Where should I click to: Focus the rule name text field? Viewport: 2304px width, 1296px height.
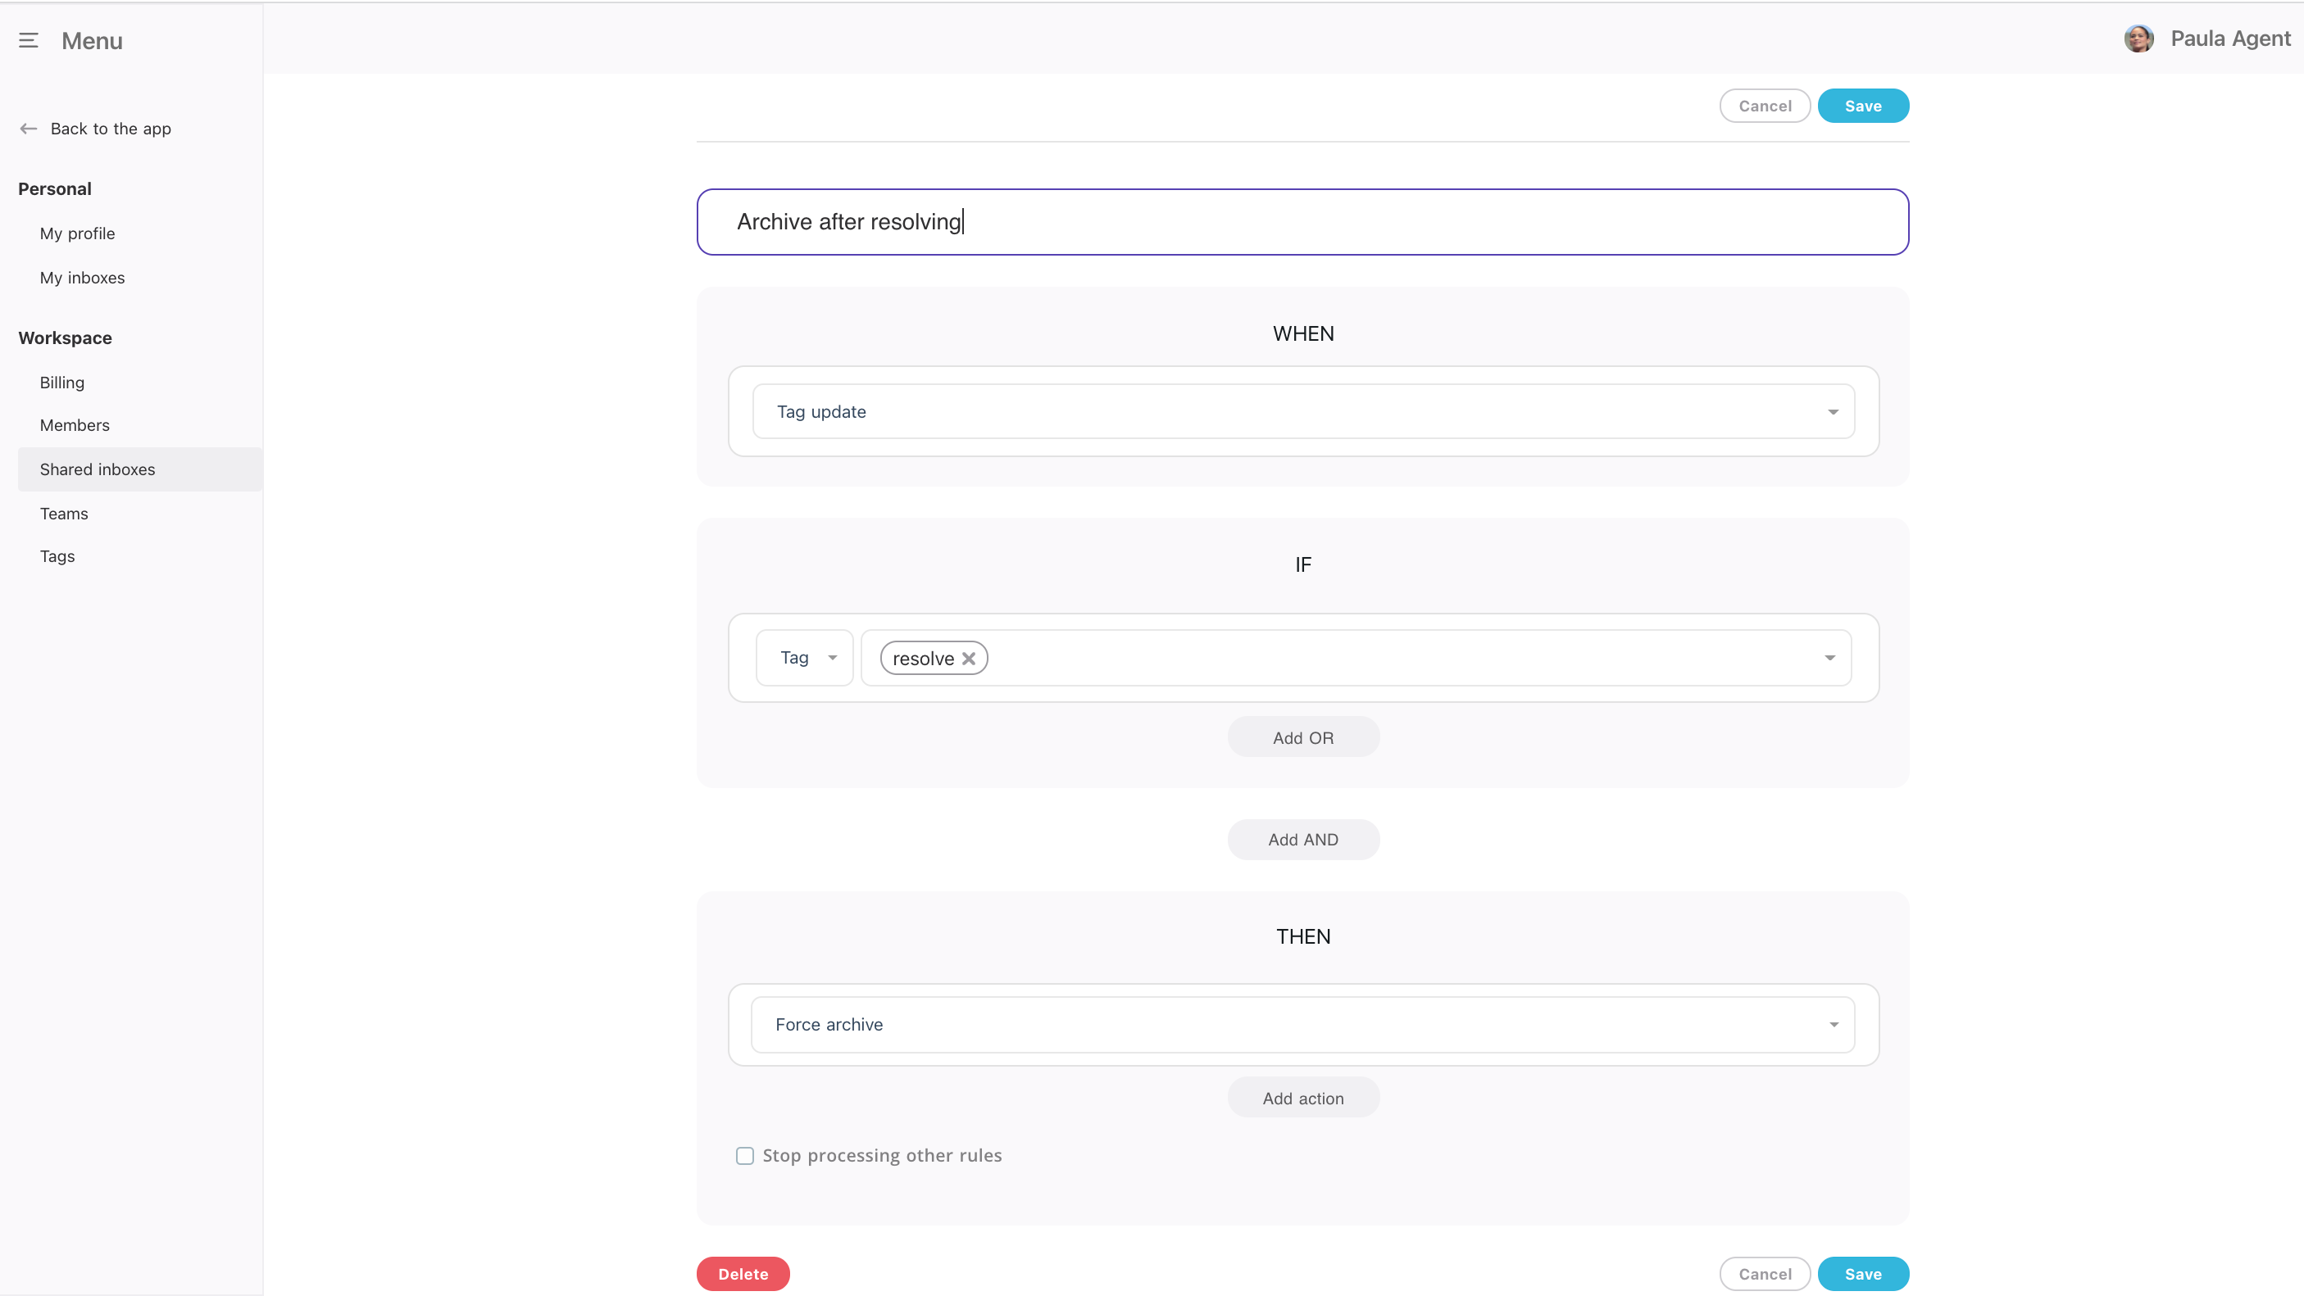tap(1302, 222)
